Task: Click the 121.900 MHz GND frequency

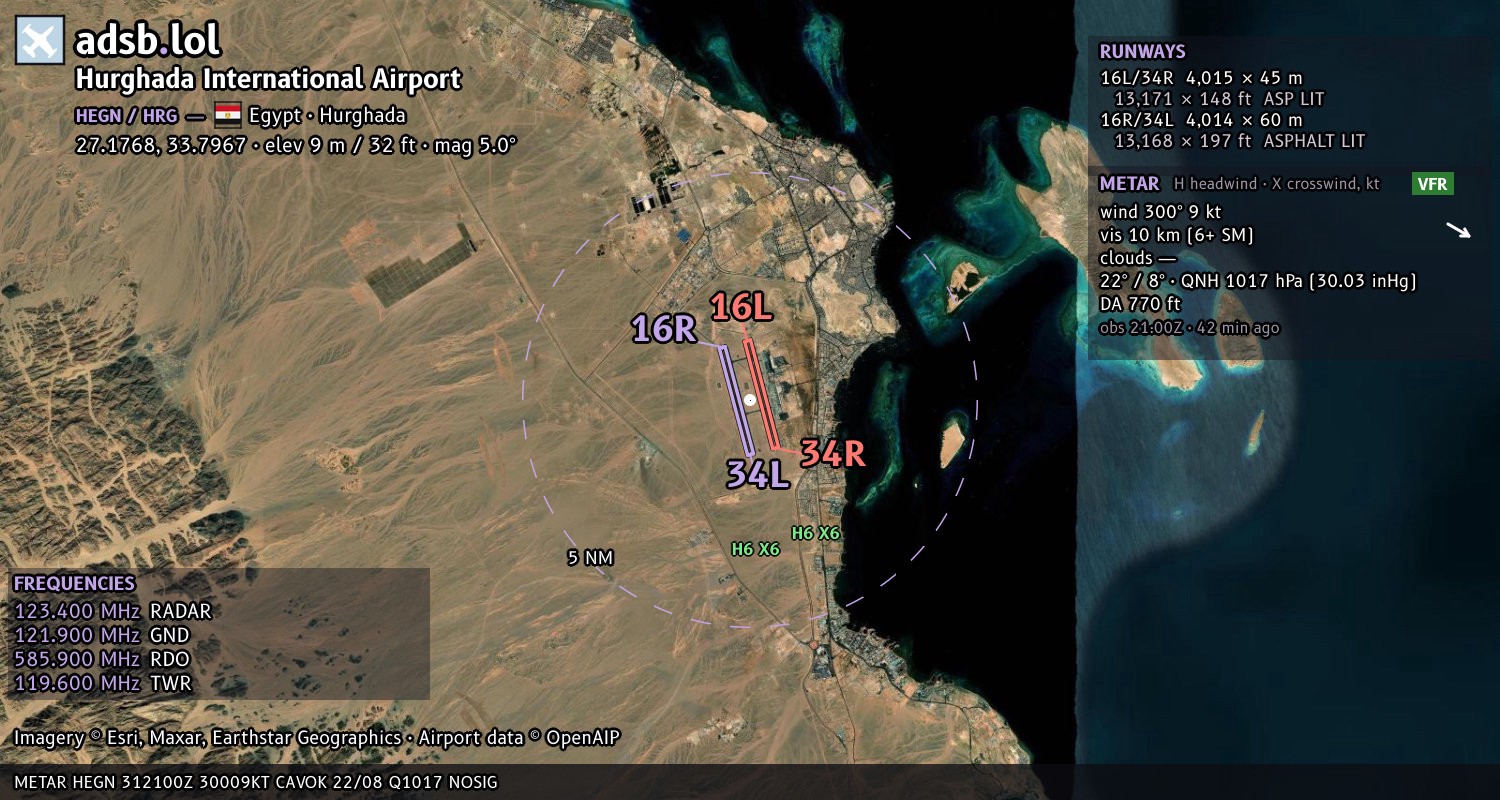Action: [102, 635]
